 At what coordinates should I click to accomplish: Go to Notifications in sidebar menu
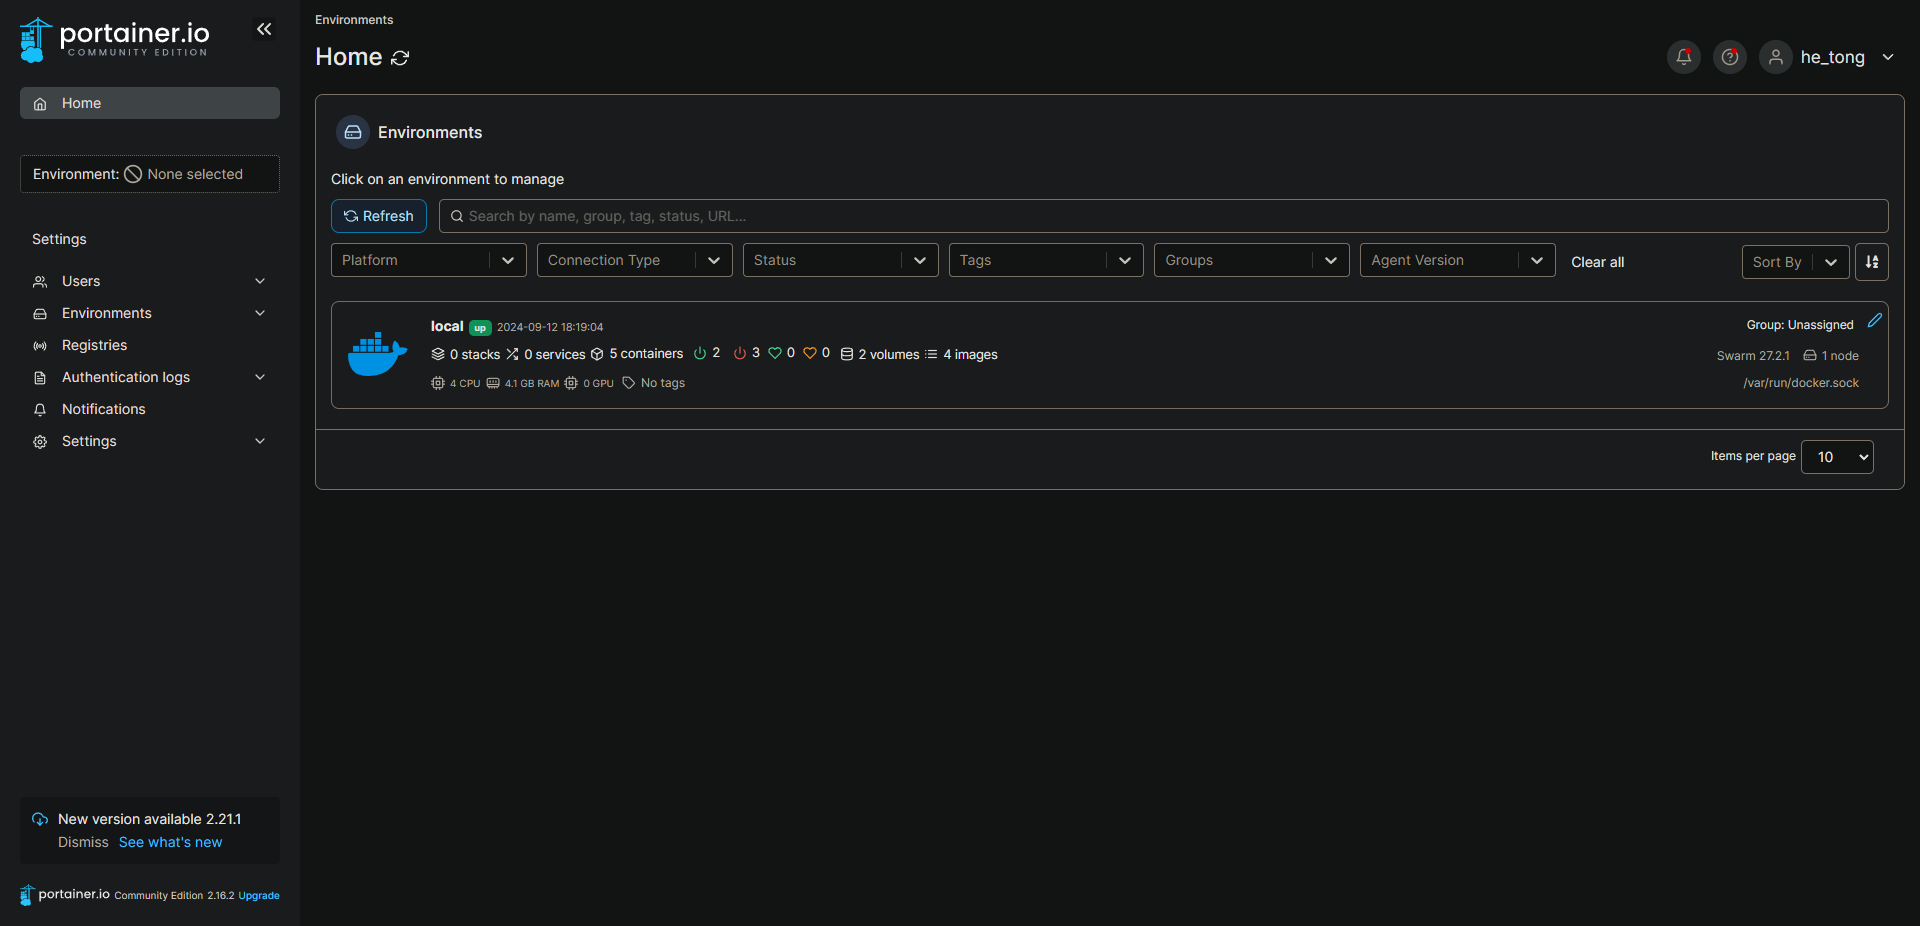103,409
